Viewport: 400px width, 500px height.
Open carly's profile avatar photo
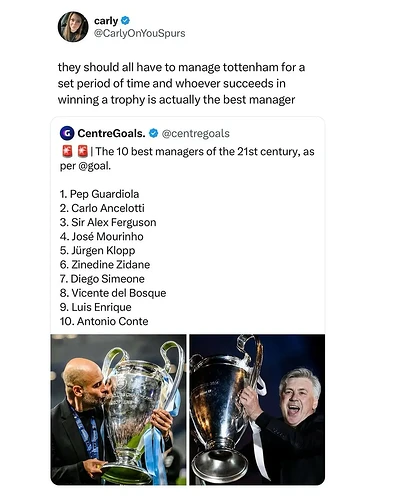[x=73, y=27]
